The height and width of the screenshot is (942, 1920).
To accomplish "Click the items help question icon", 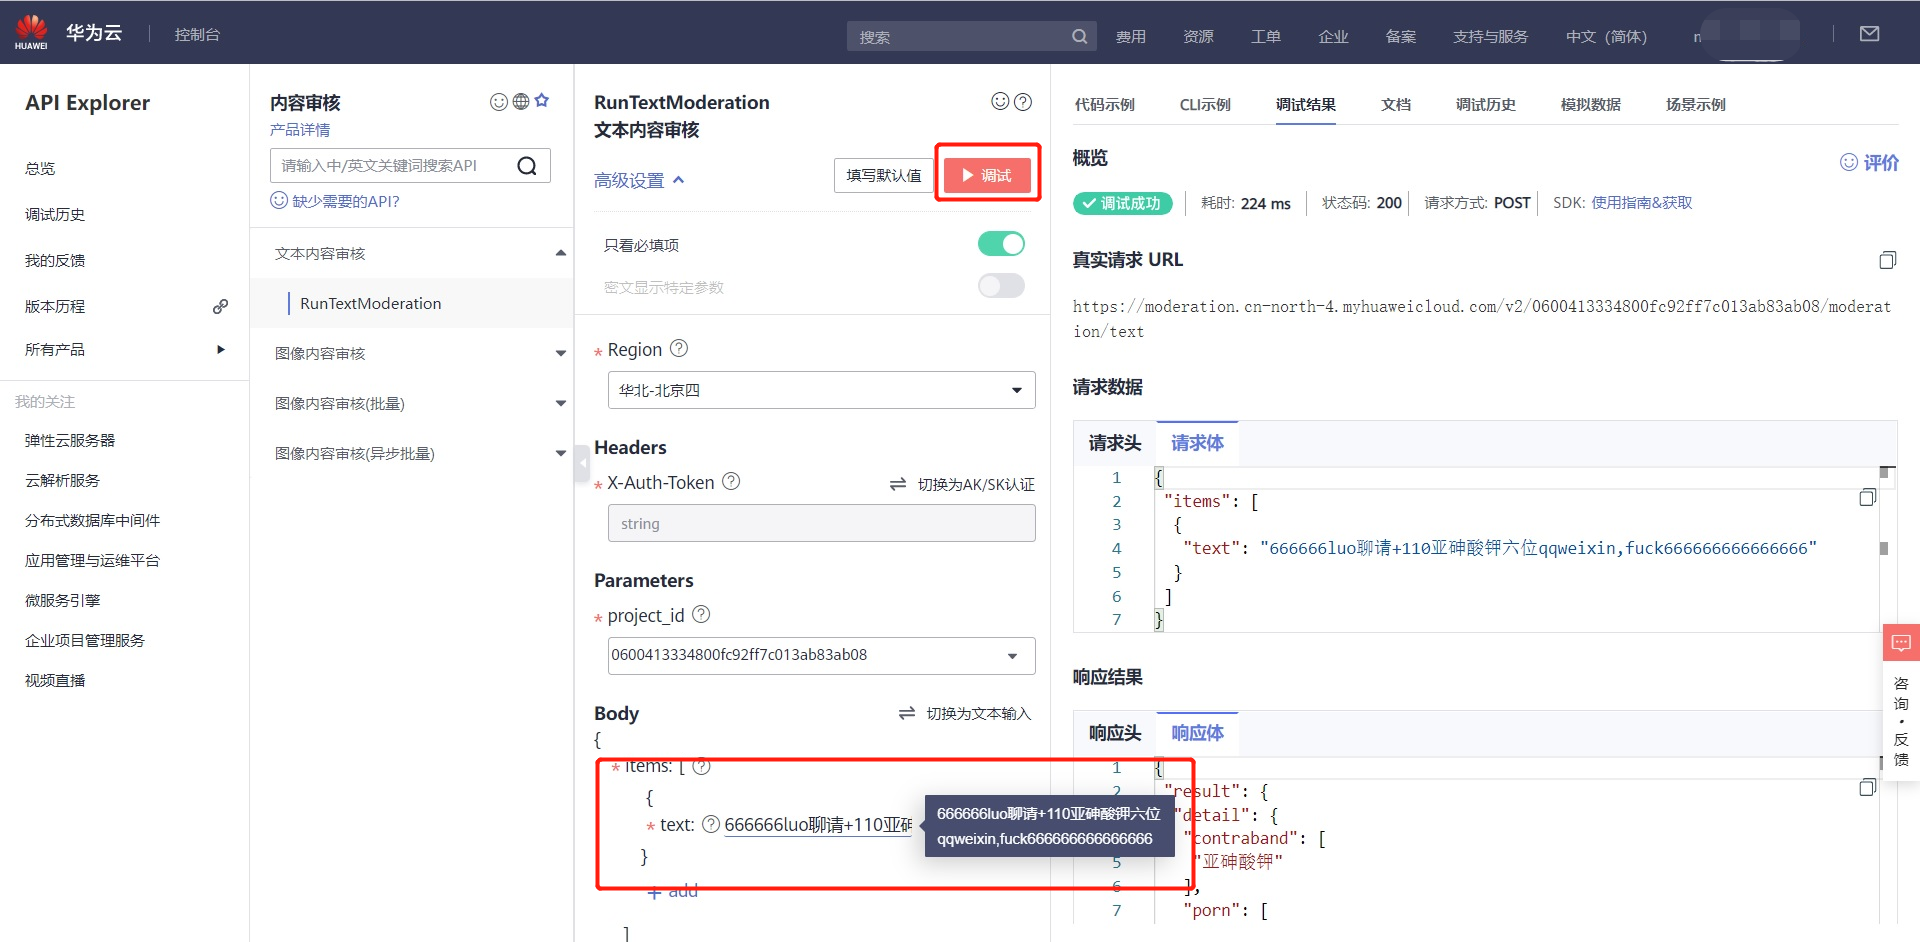I will point(701,766).
